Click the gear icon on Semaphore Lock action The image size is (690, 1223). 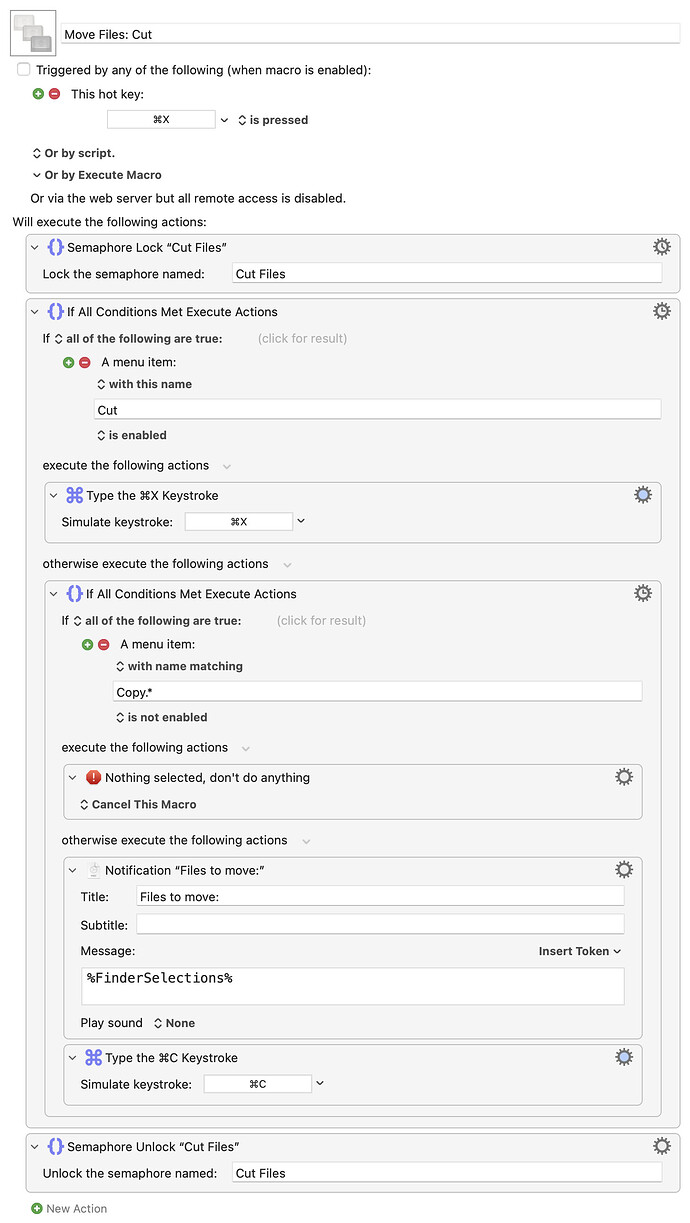click(661, 246)
